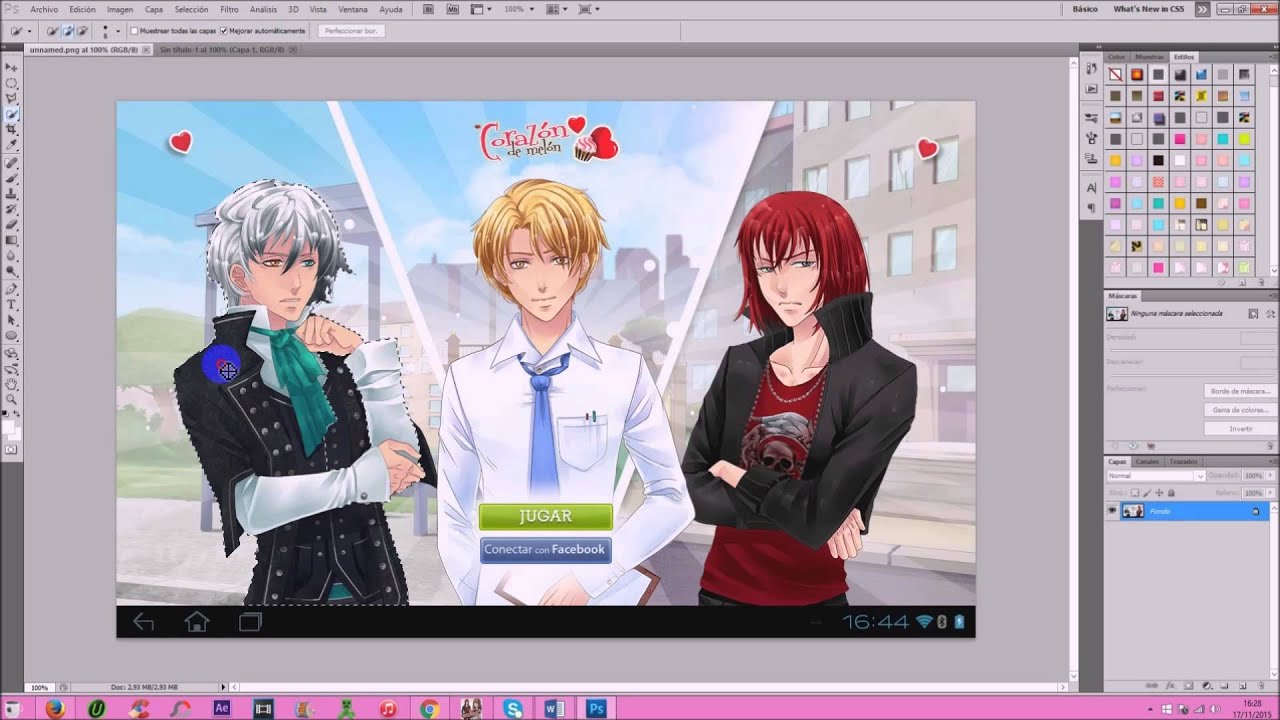Open Photoshop from the Windows taskbar
Viewport: 1280px width, 720px height.
[x=596, y=708]
